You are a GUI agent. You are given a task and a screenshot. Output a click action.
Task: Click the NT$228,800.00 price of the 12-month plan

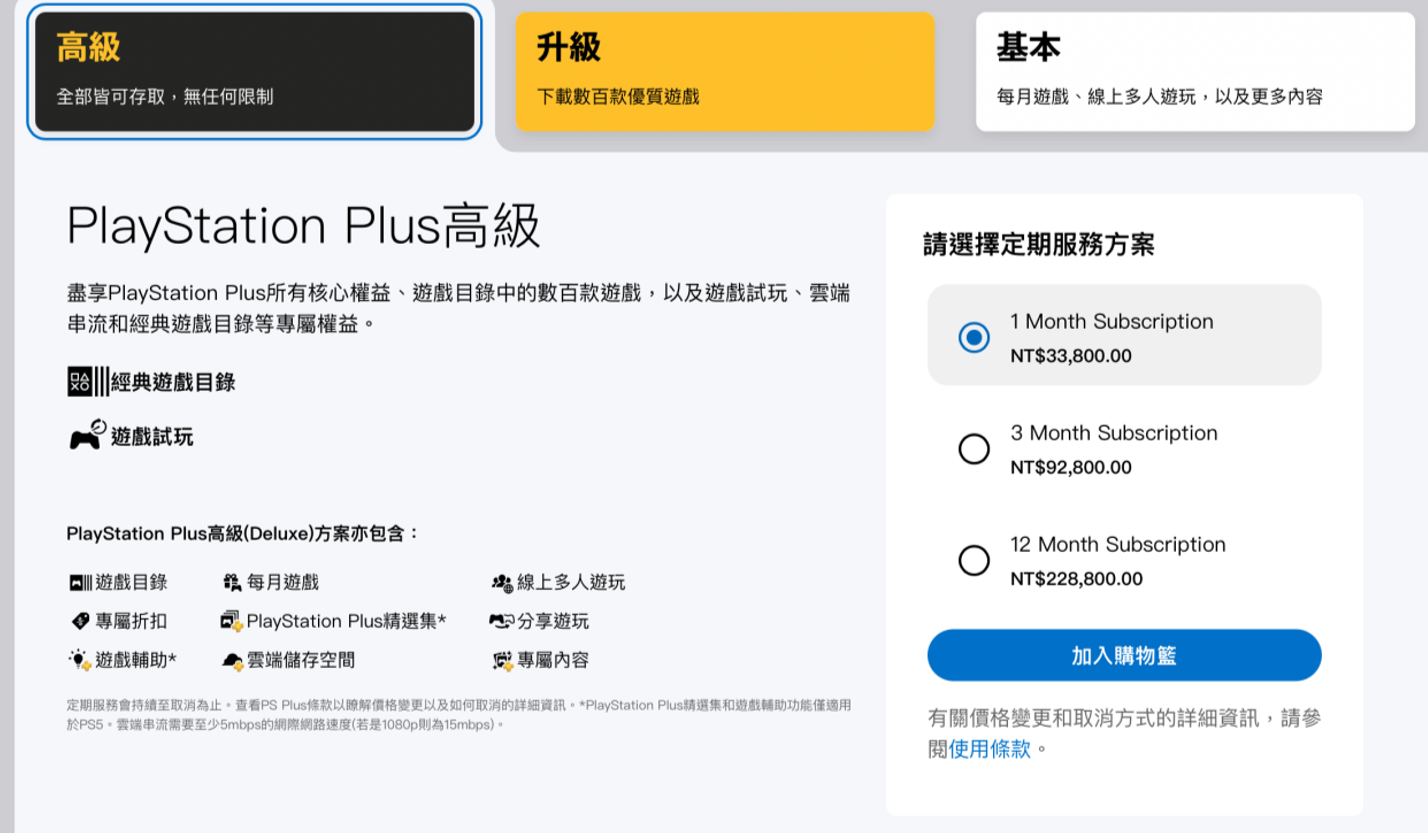(x=1077, y=579)
